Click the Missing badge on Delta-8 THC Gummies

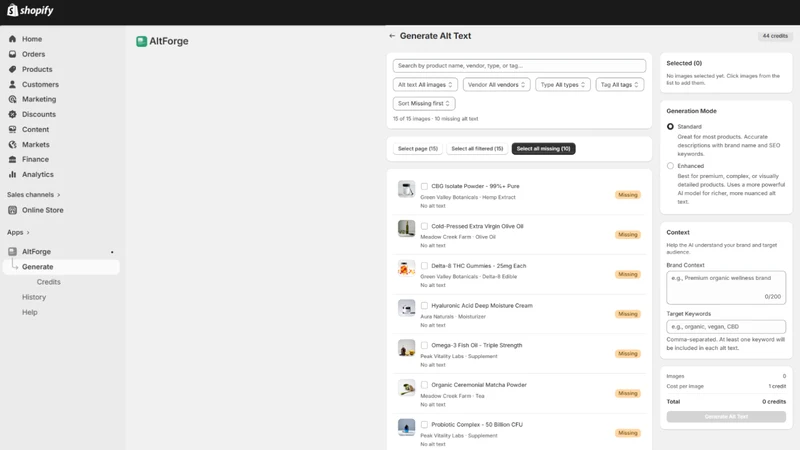tap(628, 274)
